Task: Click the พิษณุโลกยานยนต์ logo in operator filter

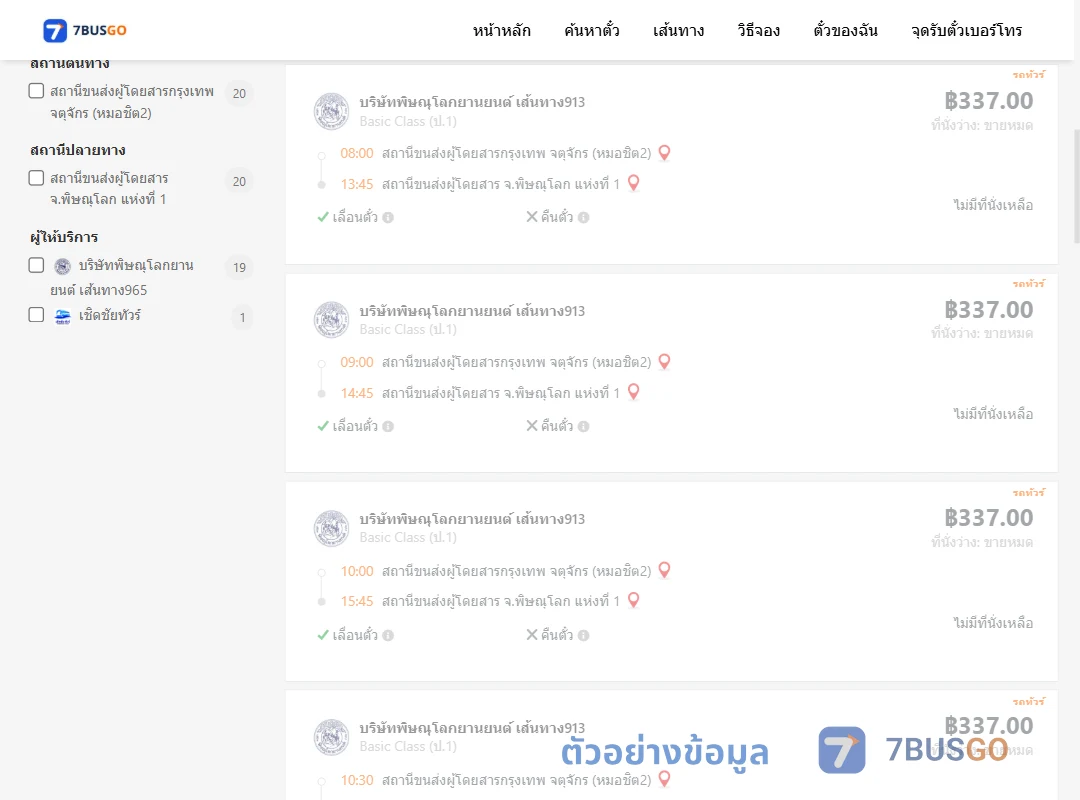Action: pos(63,266)
